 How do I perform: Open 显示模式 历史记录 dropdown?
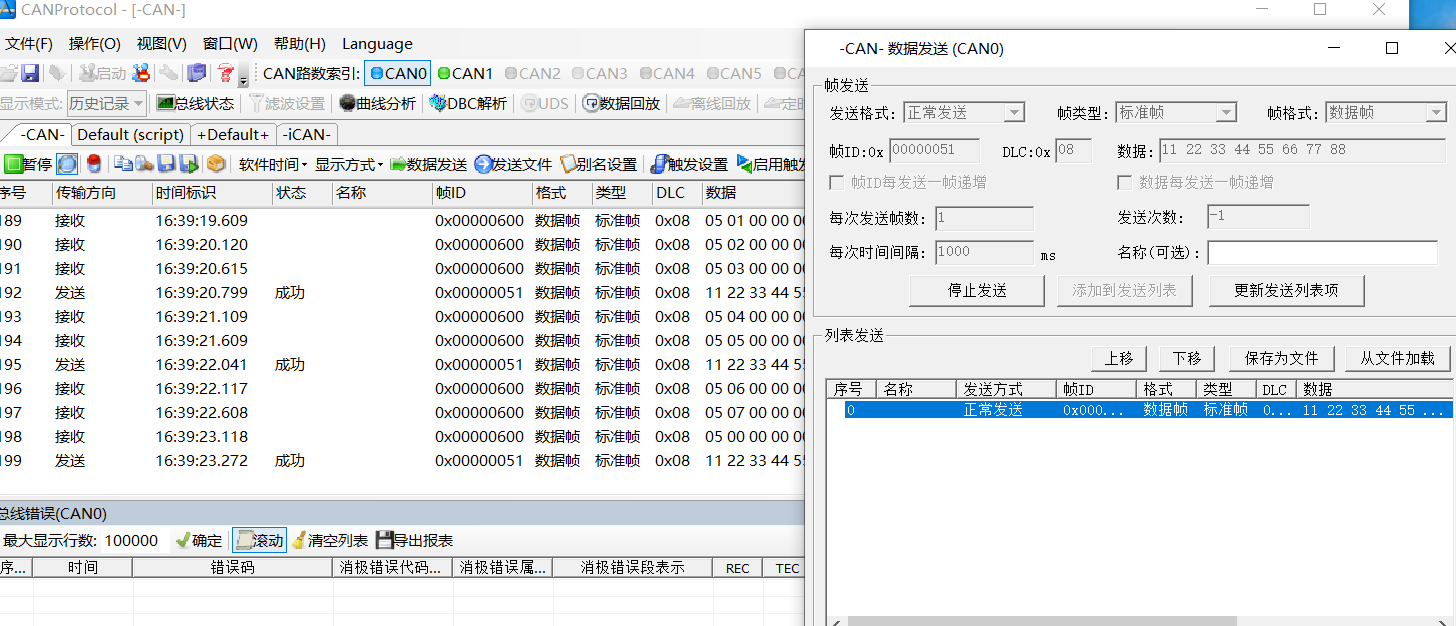[107, 103]
